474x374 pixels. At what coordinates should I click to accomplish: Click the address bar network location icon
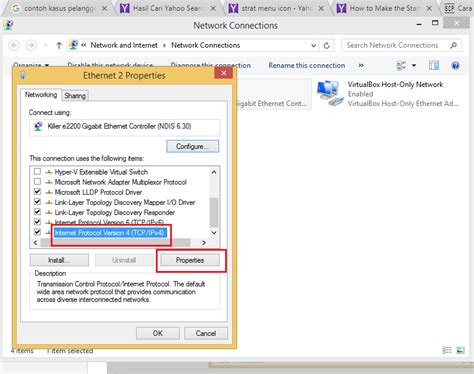pyautogui.click(x=73, y=45)
